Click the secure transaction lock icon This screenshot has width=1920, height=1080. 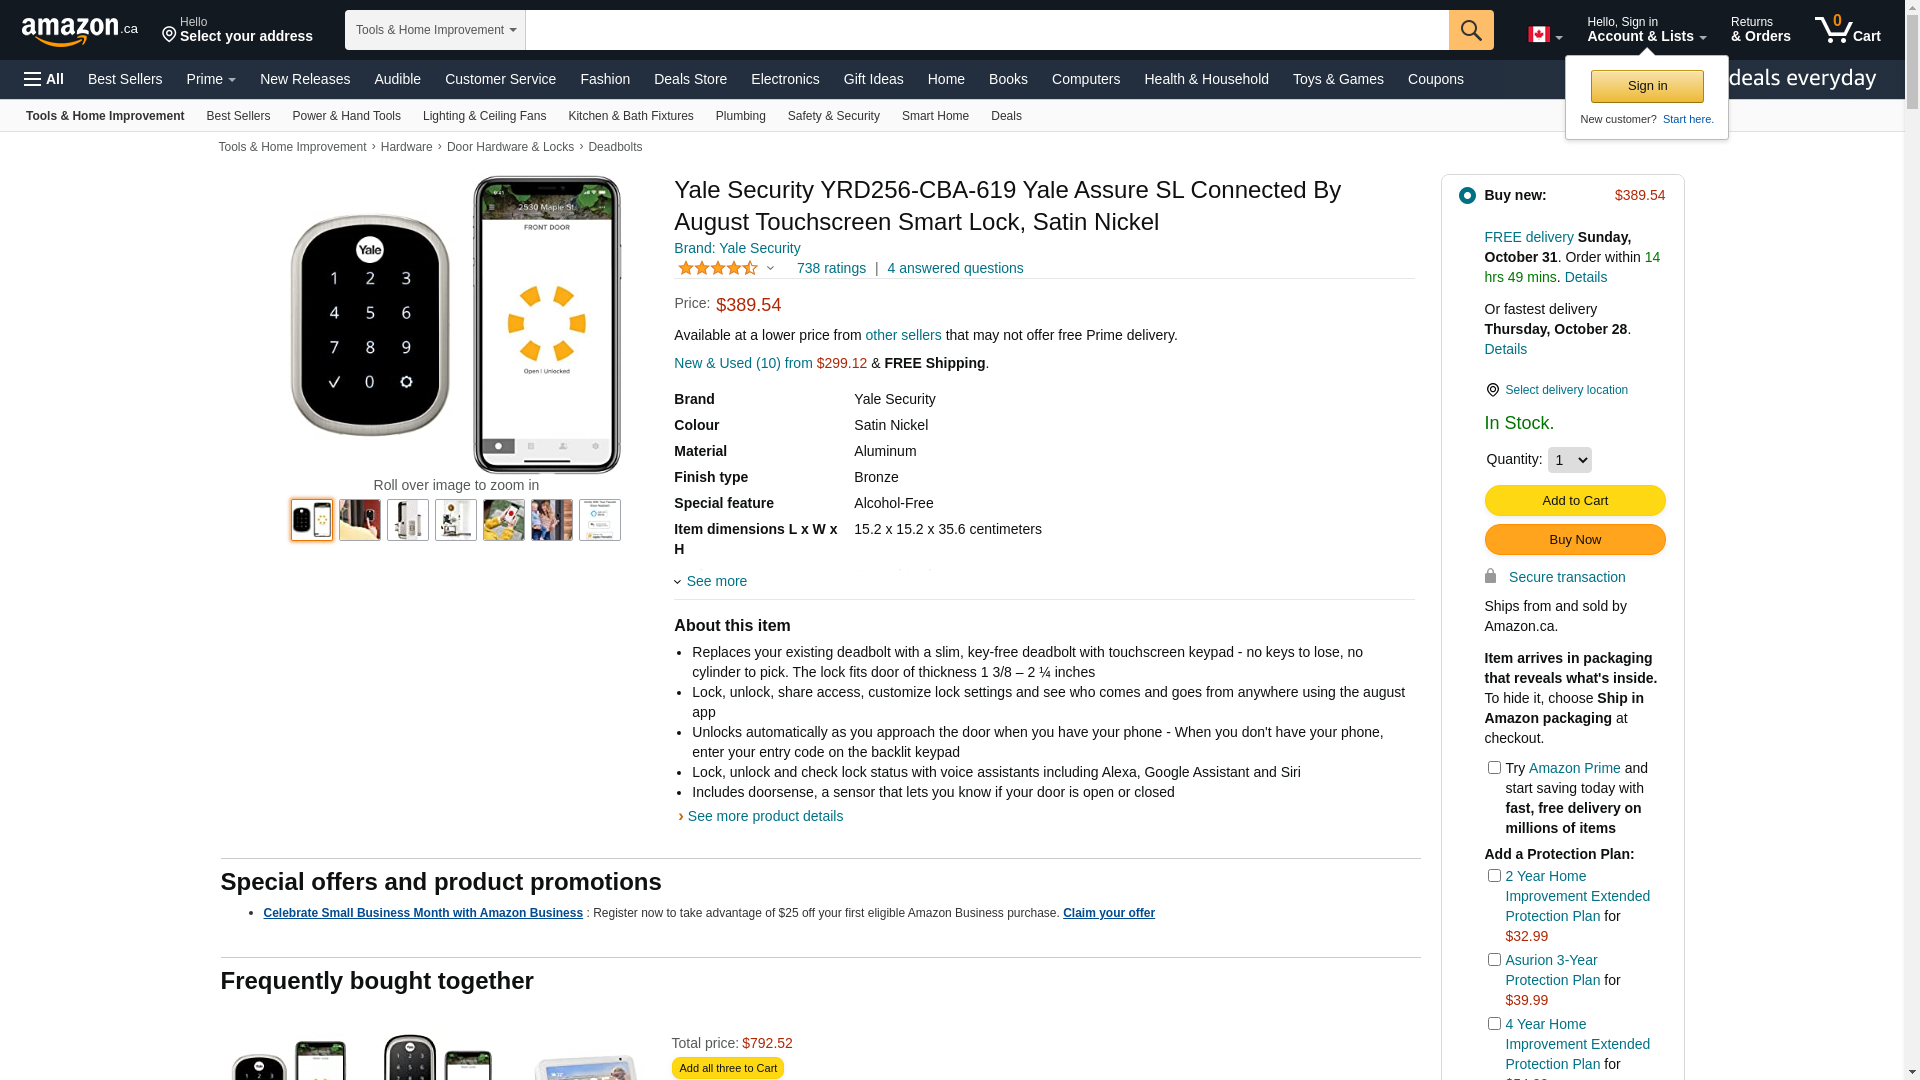[x=1490, y=577]
